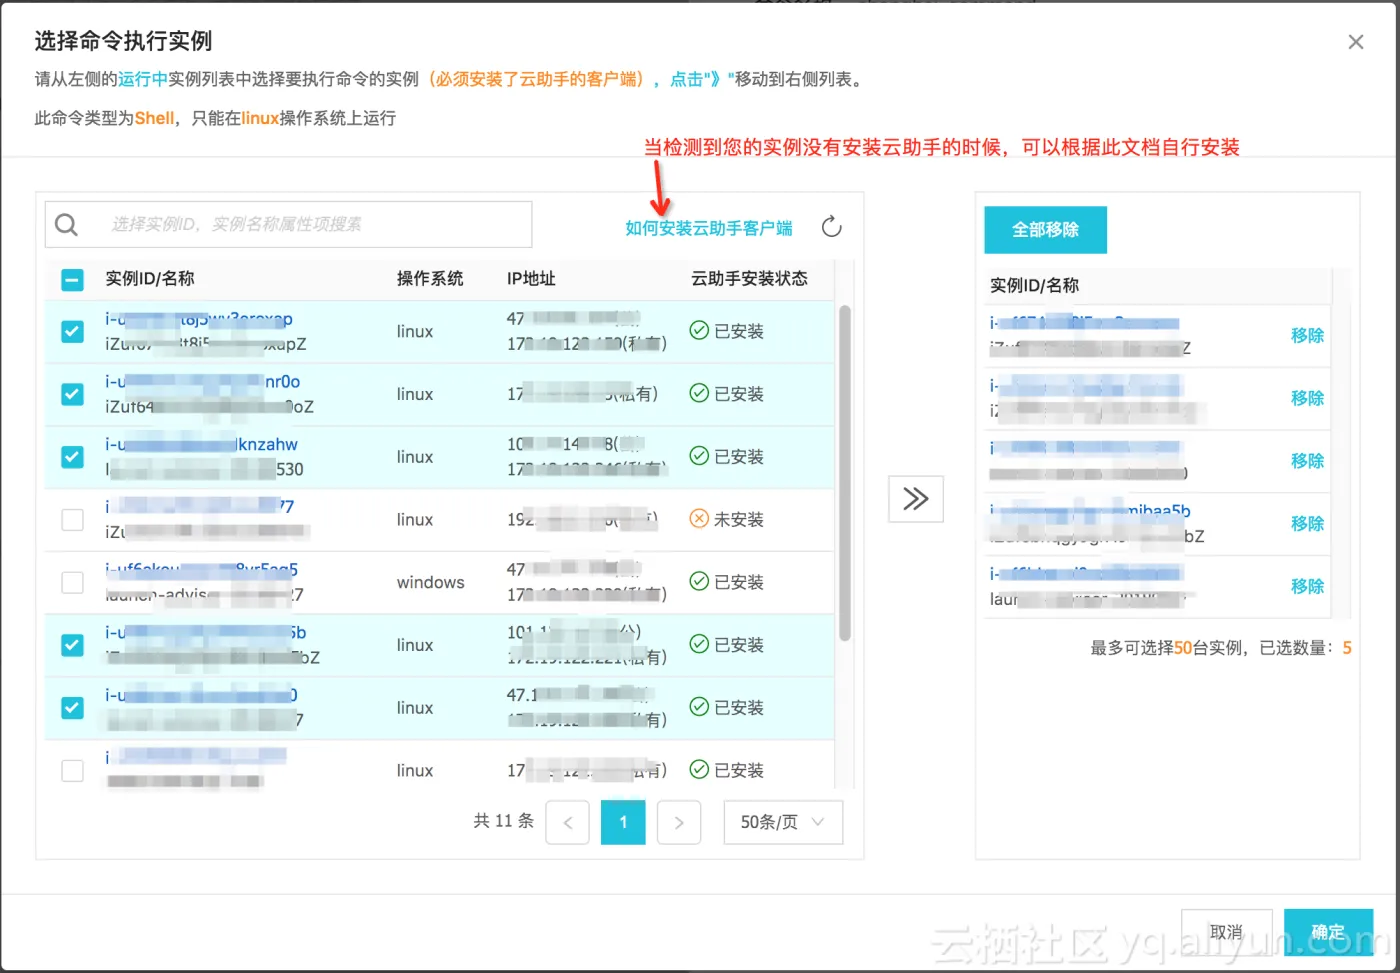The image size is (1400, 973).
Task: Uncheck the instance ending in apZ
Action: (73, 331)
